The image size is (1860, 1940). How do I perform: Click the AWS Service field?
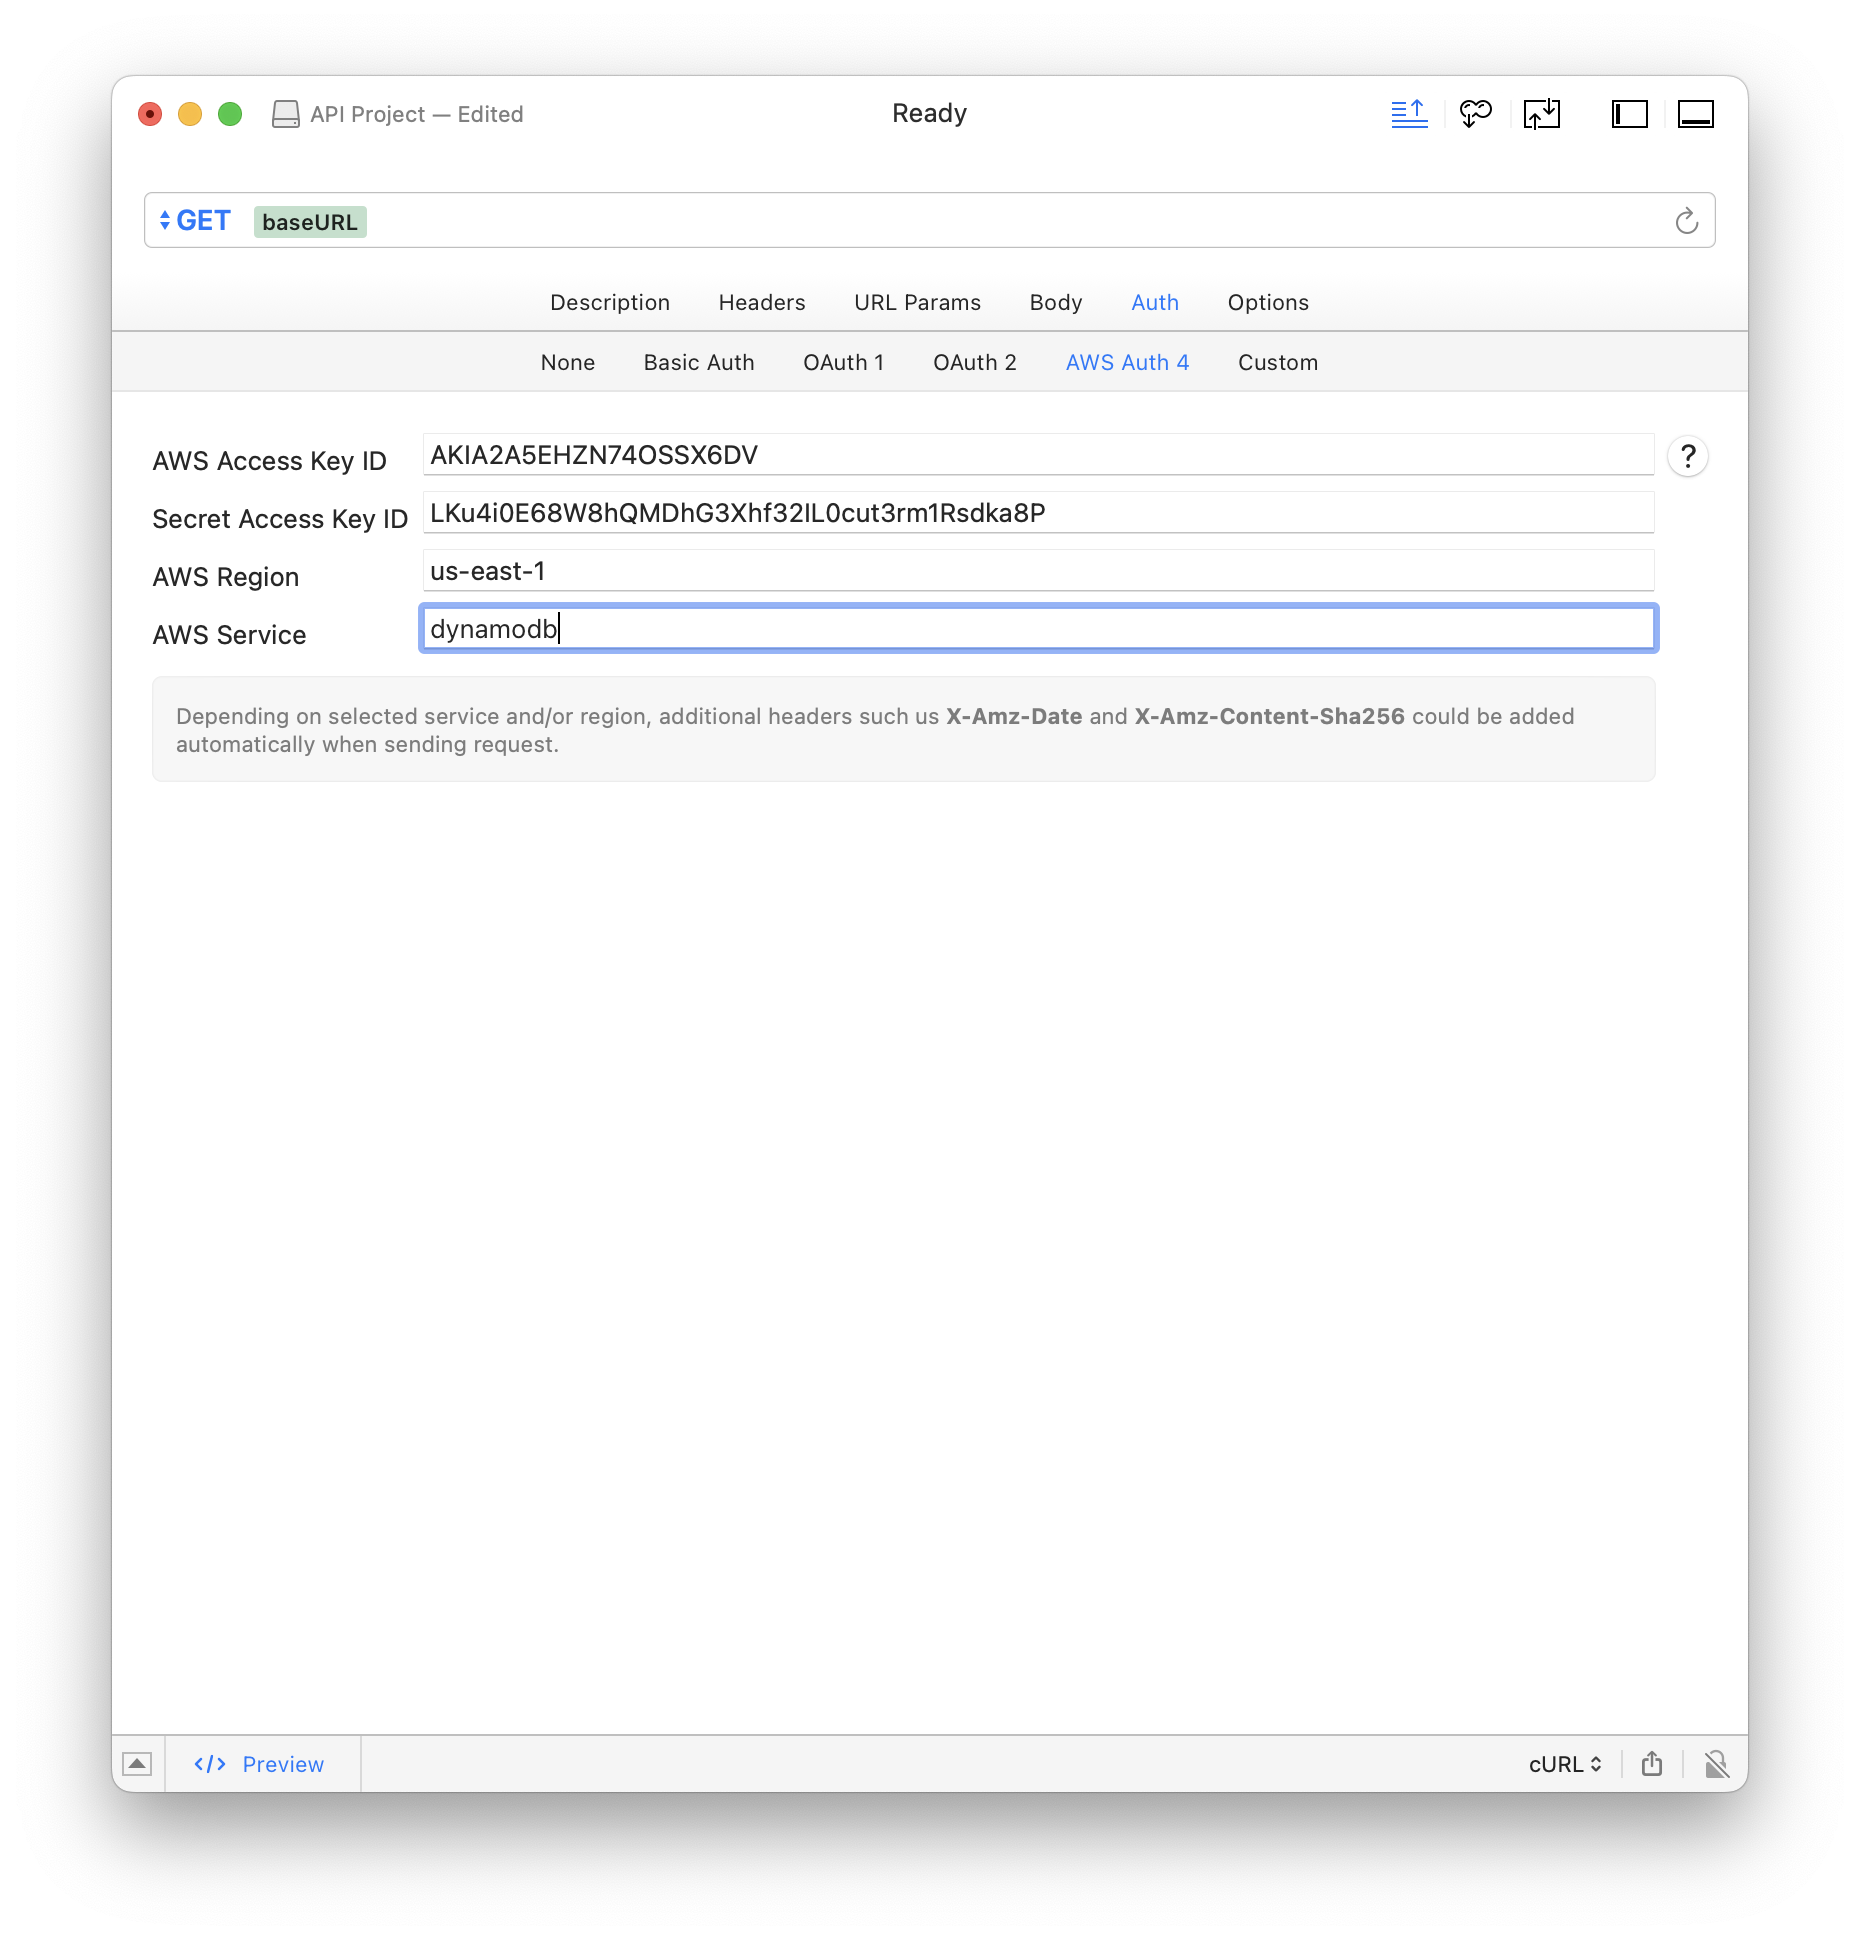point(1038,629)
